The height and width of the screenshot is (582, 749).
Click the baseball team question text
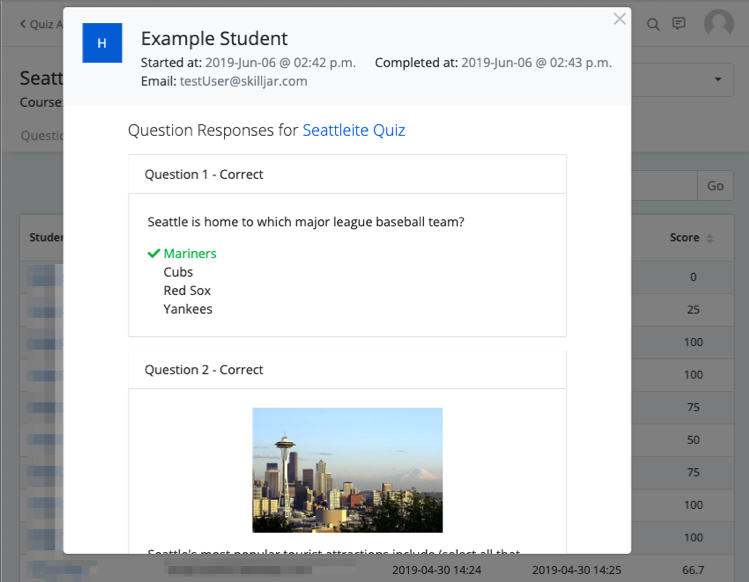click(x=306, y=222)
